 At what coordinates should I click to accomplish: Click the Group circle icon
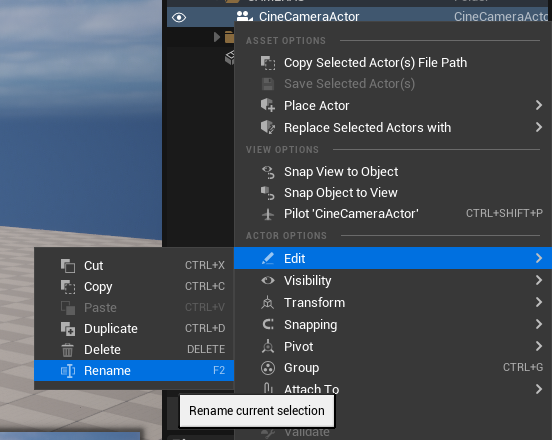[x=268, y=369]
